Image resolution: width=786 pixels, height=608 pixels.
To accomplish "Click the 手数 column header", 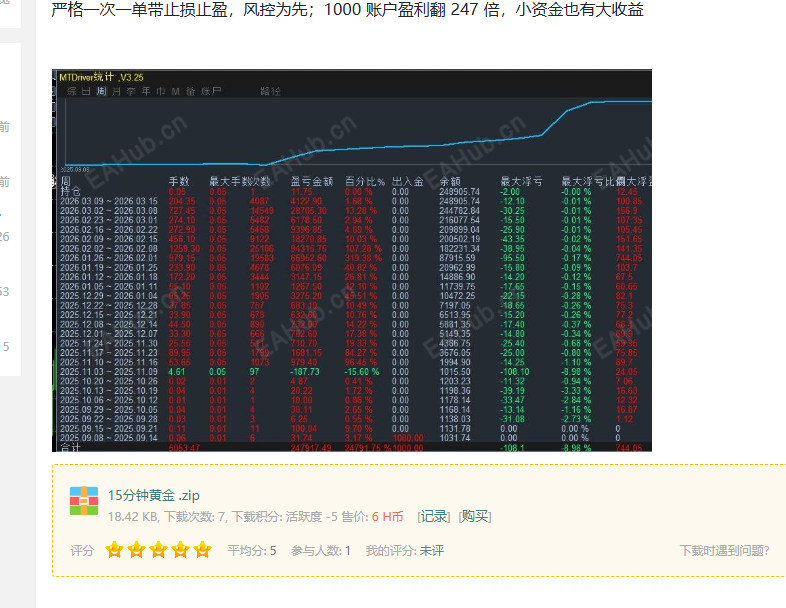I will pos(179,181).
